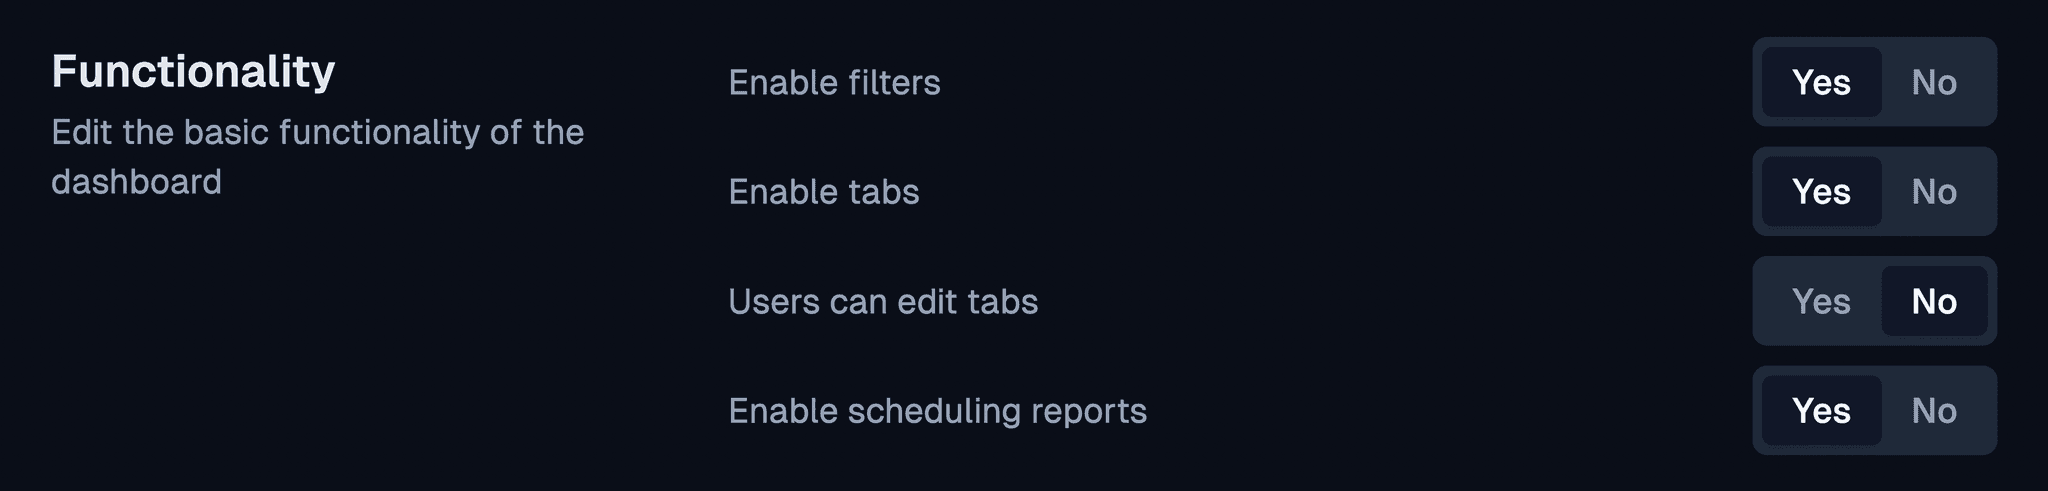Enable scheduling reports by selecting Yes
Screen dimensions: 2048x491
(1821, 411)
